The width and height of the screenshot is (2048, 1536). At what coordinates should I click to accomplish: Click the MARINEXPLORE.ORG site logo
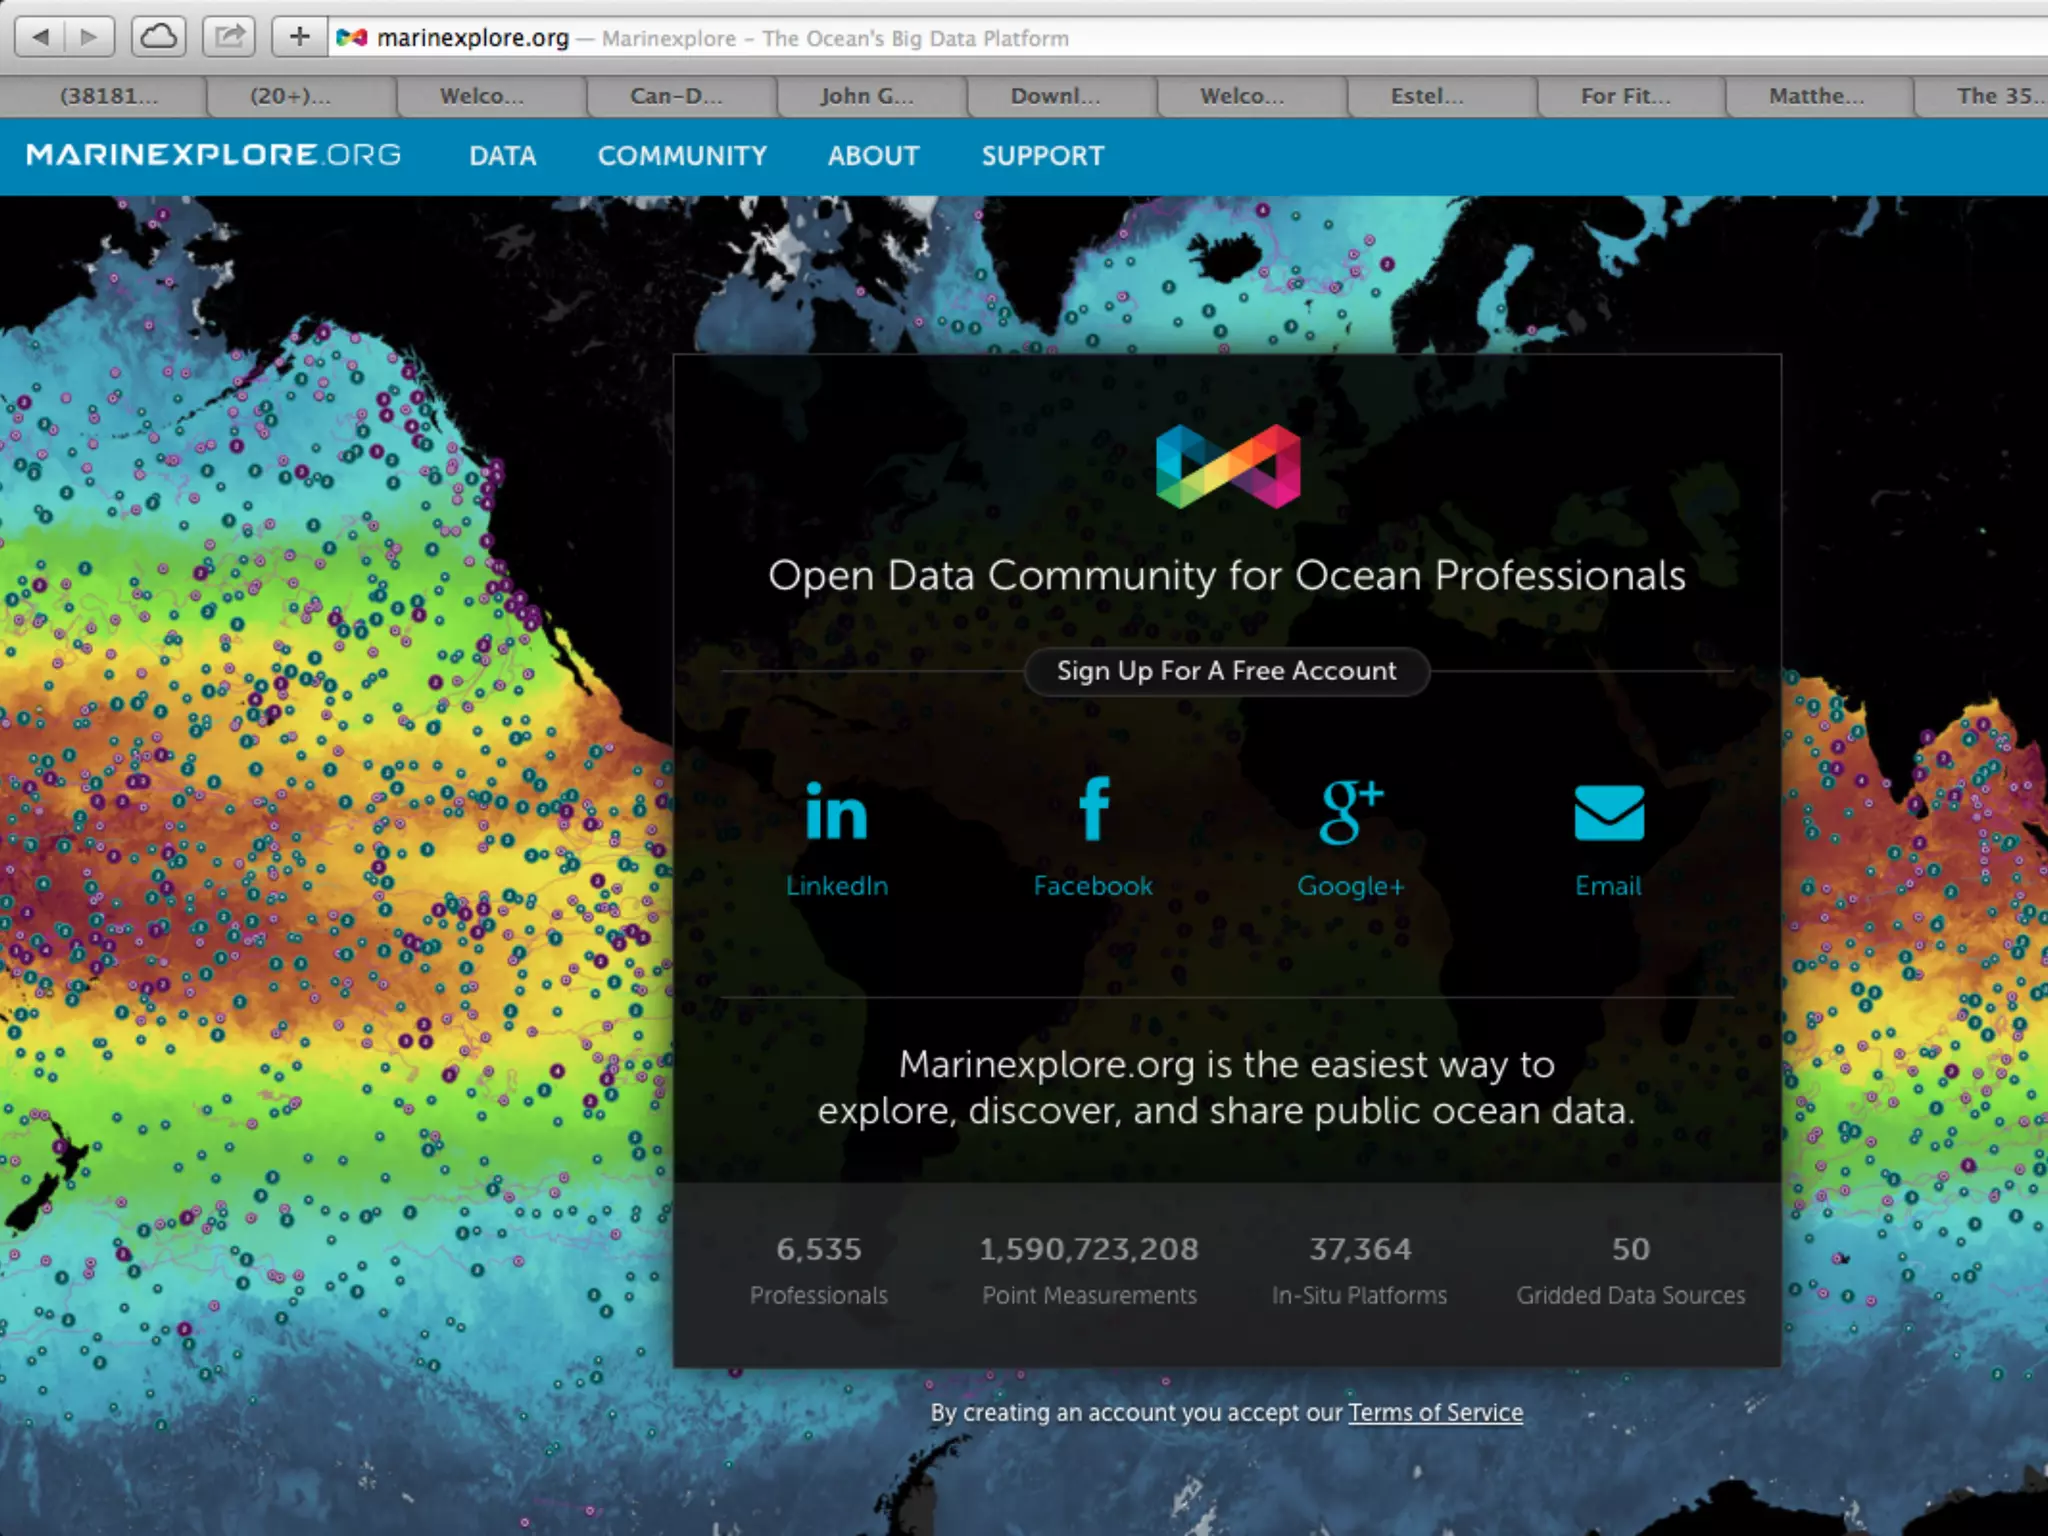click(213, 155)
